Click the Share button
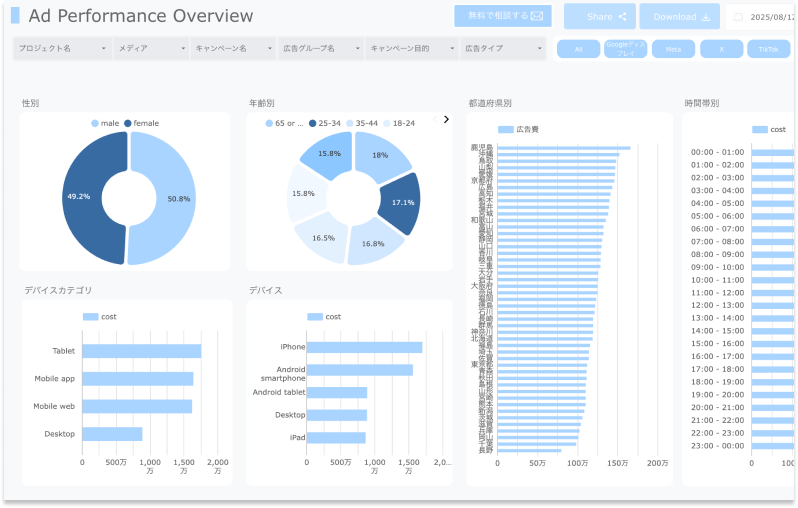This screenshot has width=798, height=508. (600, 17)
